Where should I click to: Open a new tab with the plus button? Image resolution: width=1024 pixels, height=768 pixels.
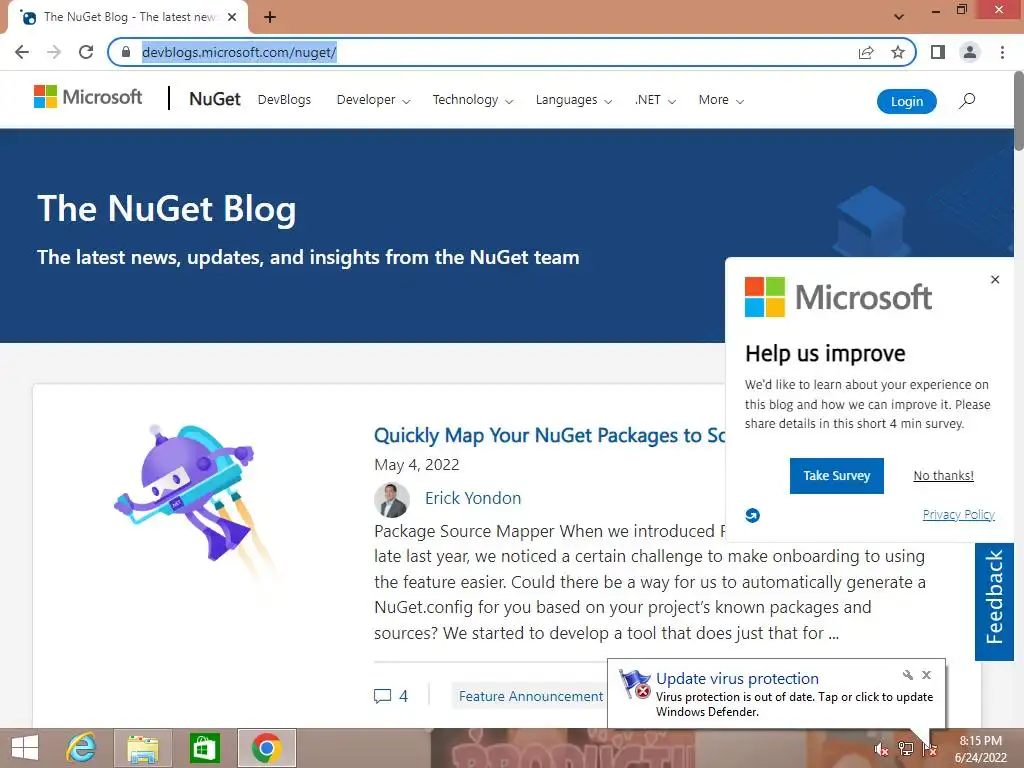click(270, 17)
